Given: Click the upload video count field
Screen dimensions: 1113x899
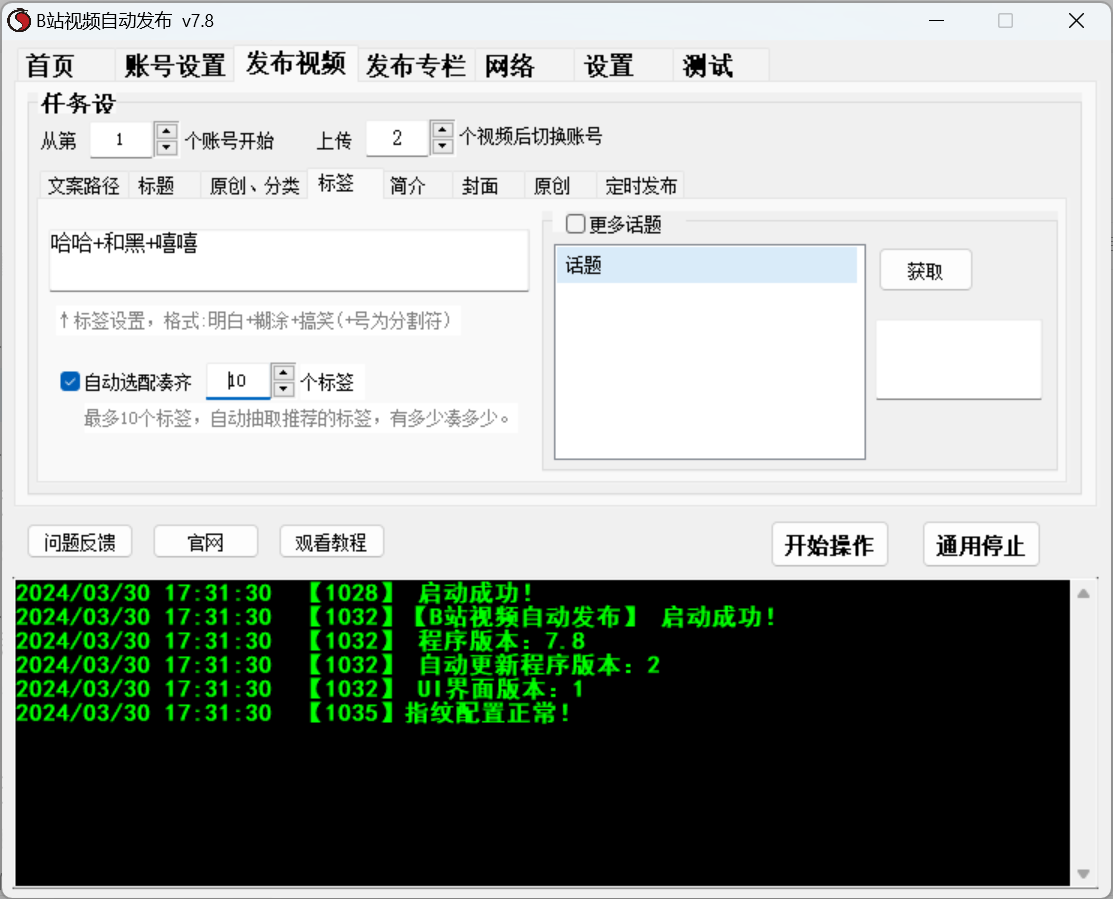Looking at the screenshot, I should (397, 138).
